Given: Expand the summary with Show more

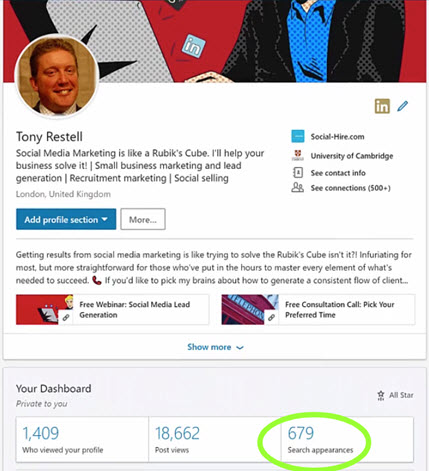Looking at the screenshot, I should pos(215,347).
